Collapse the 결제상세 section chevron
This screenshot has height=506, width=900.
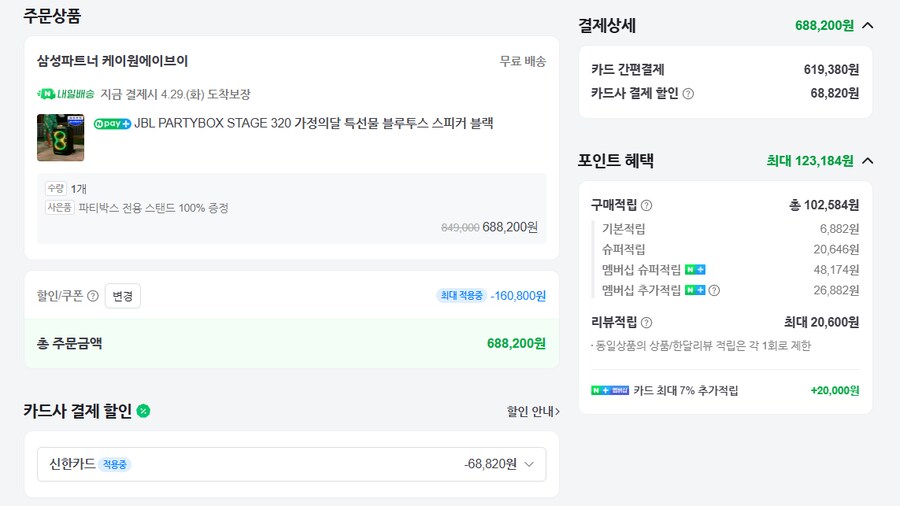coord(868,25)
